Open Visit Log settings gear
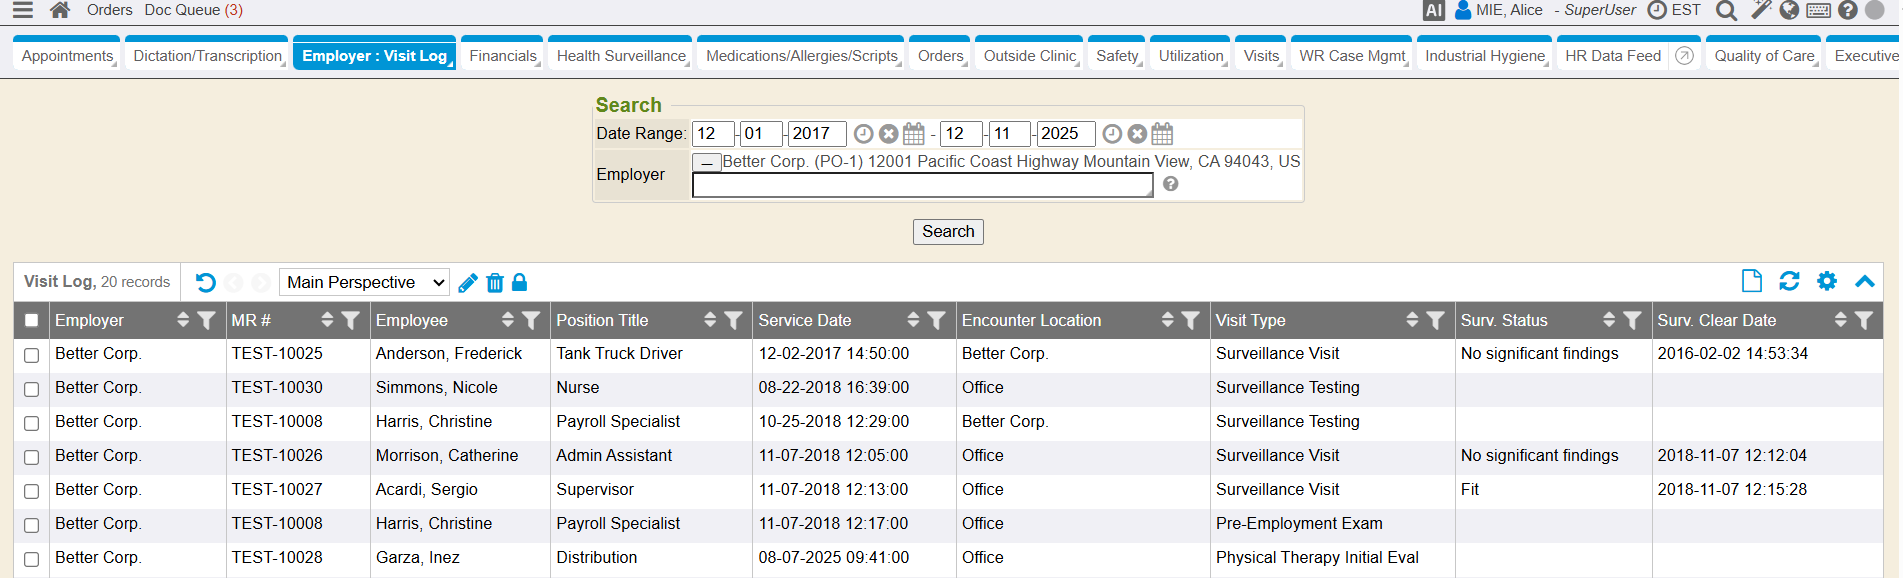This screenshot has width=1903, height=578. click(x=1826, y=281)
